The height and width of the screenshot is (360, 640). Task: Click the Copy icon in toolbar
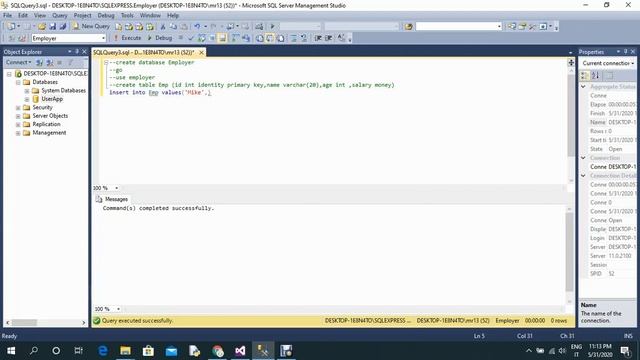point(173,27)
